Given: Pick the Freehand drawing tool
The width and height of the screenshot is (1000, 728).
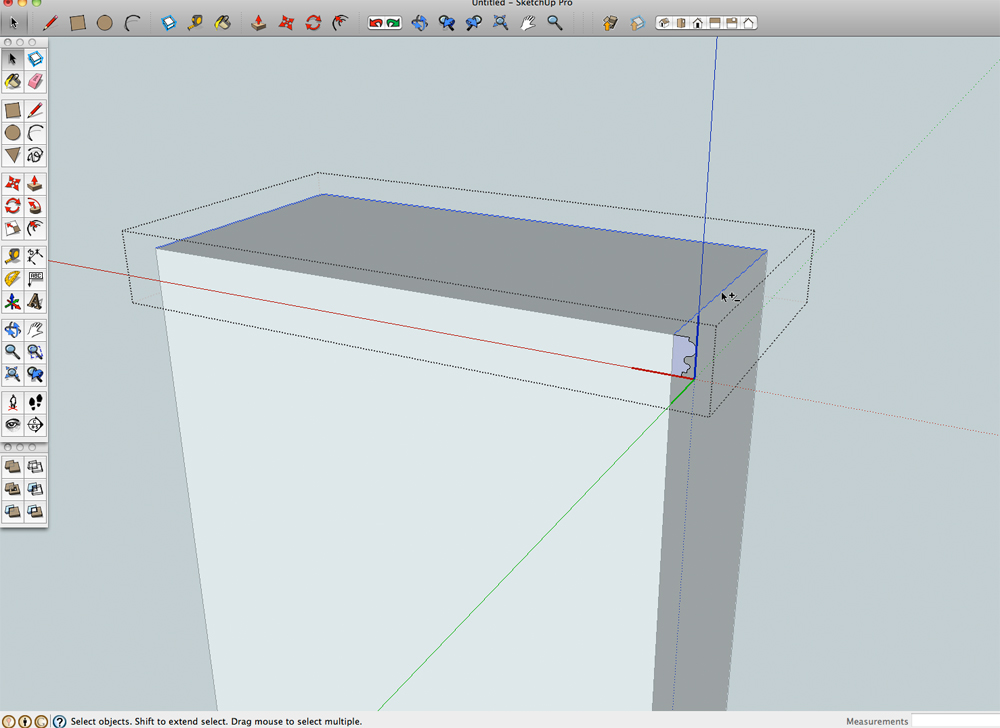Looking at the screenshot, I should click(35, 155).
